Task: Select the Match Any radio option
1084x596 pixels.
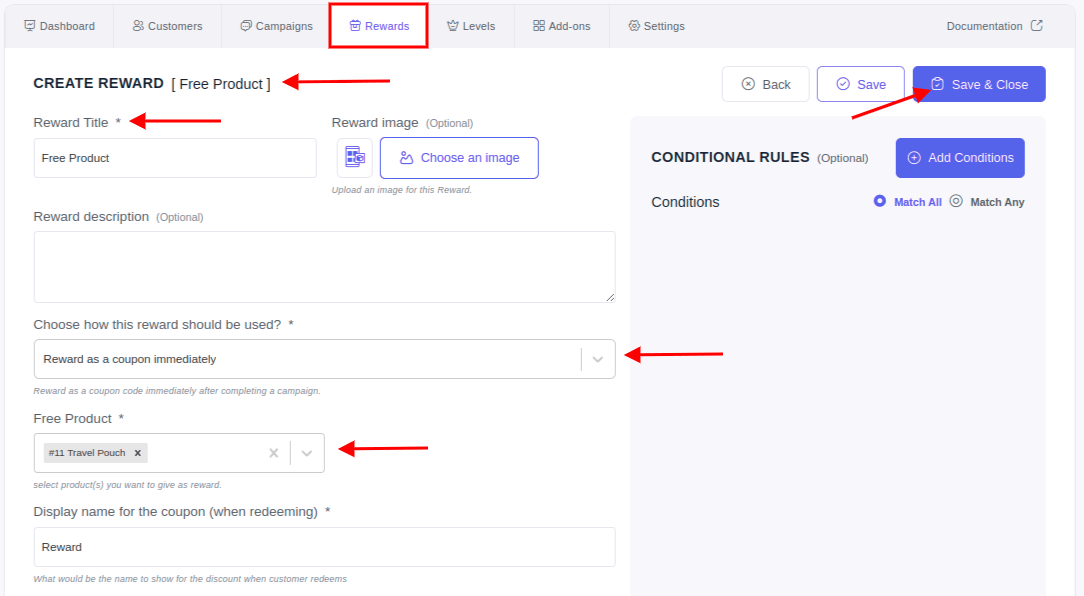Action: coord(956,201)
